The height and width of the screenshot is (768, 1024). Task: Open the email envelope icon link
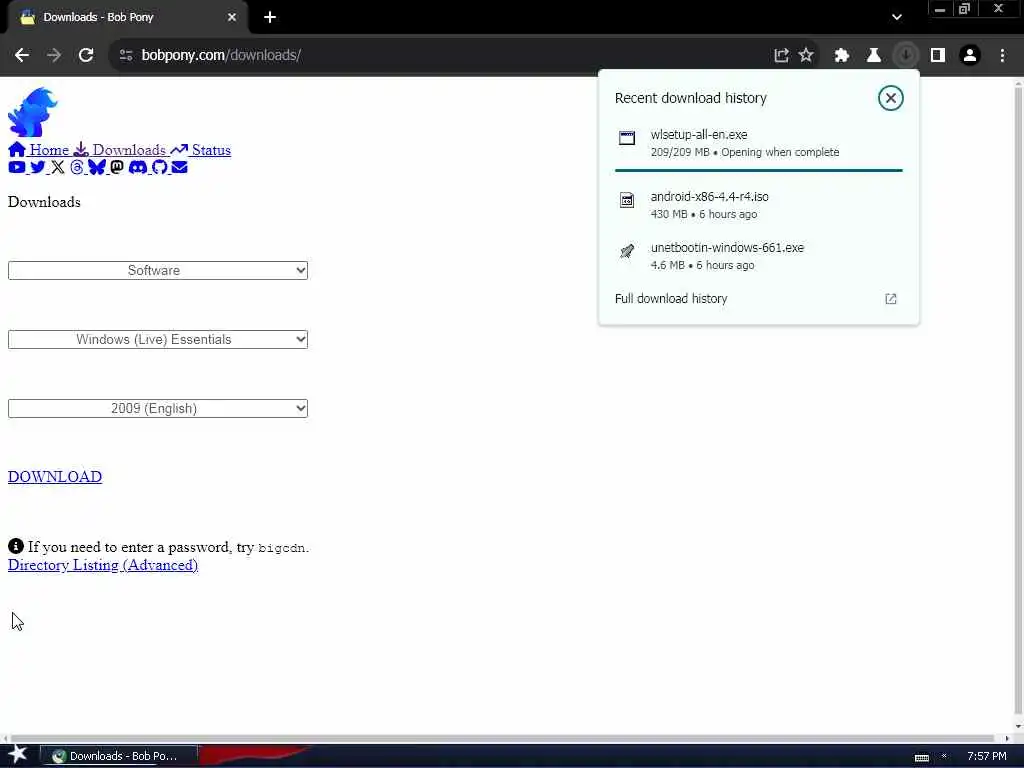point(180,167)
